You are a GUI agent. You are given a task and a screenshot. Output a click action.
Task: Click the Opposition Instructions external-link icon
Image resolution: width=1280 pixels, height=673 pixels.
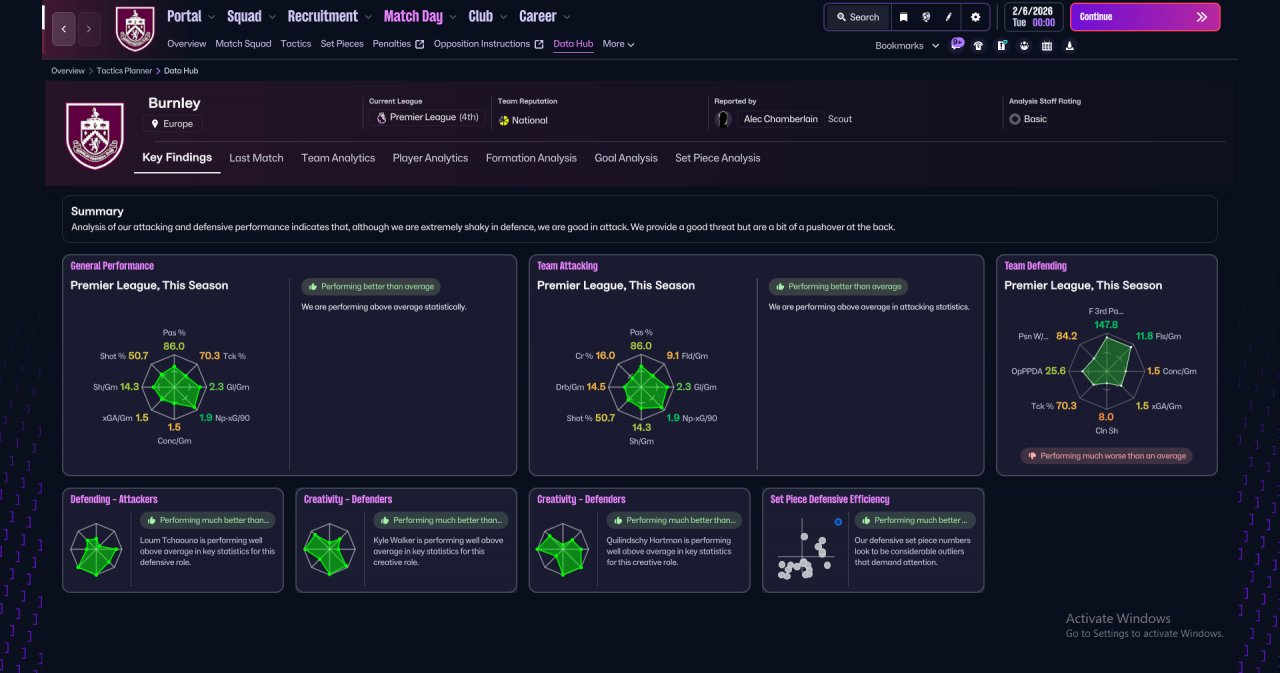[x=539, y=44]
